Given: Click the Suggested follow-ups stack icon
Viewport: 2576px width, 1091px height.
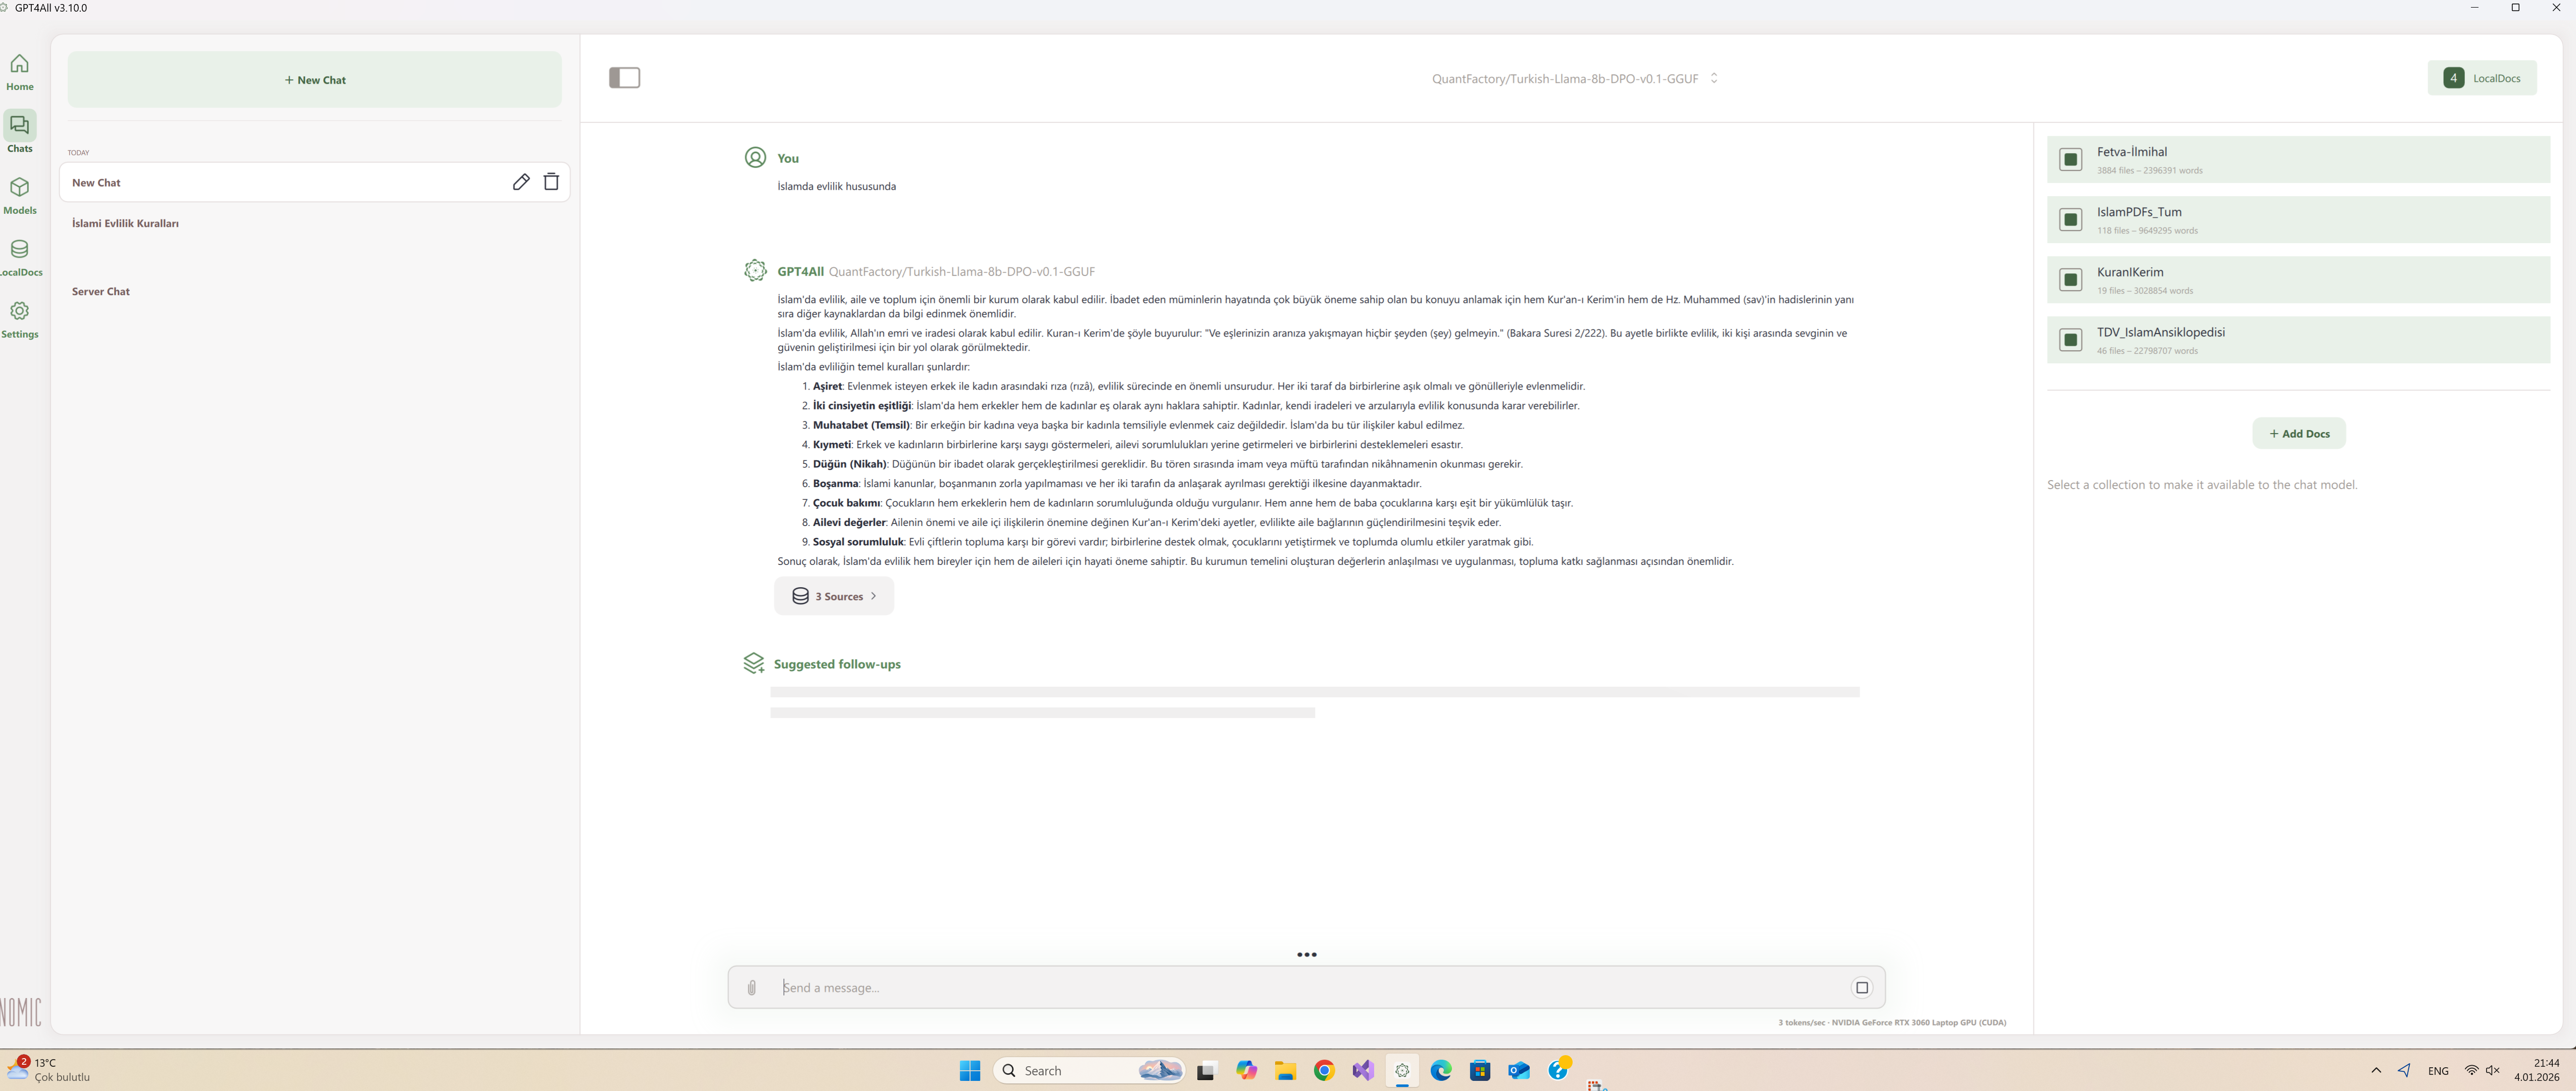Looking at the screenshot, I should click(754, 663).
